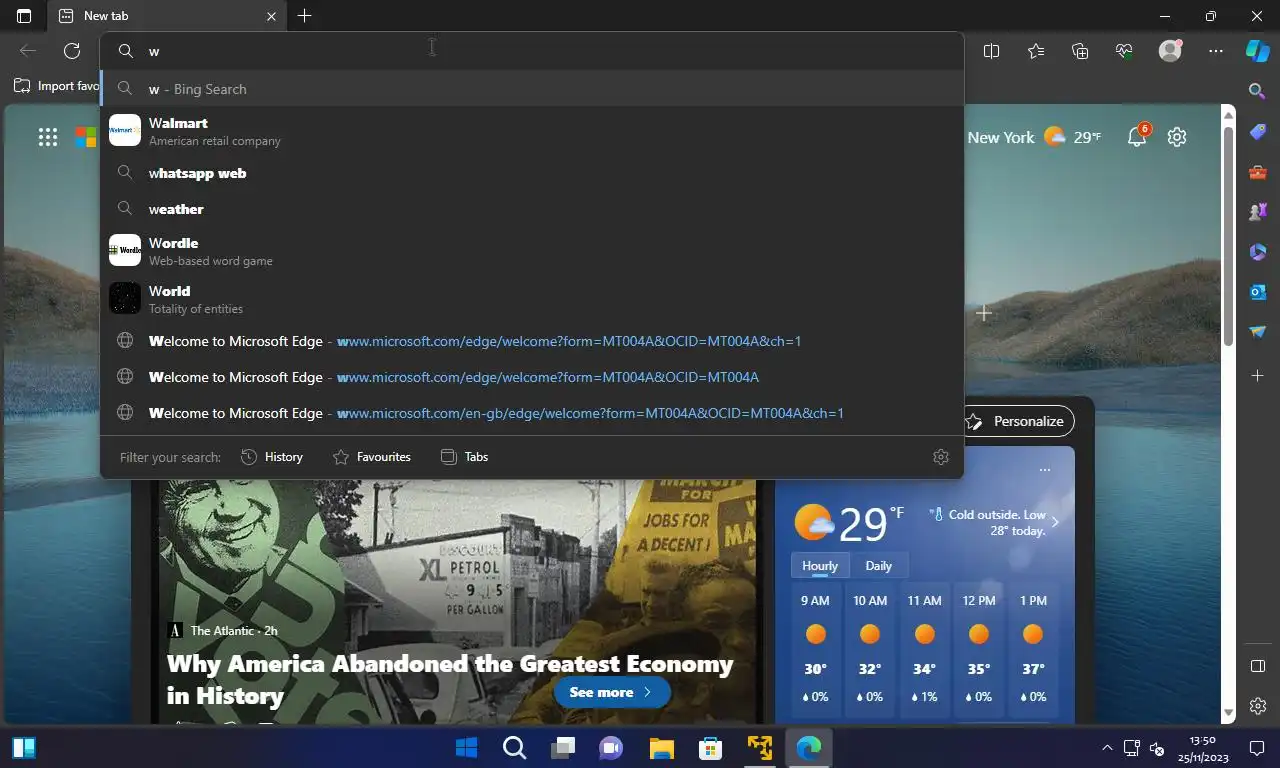Open Welcome to Microsoft Edge link ending en-gb ch=1
The height and width of the screenshot is (768, 1280).
point(531,413)
